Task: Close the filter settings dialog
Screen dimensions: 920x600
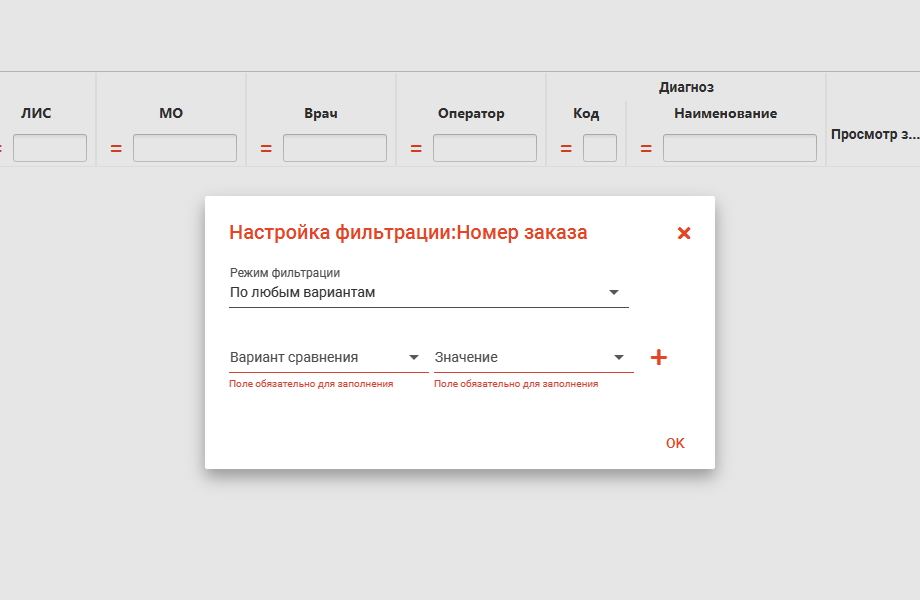Action: pyautogui.click(x=684, y=233)
